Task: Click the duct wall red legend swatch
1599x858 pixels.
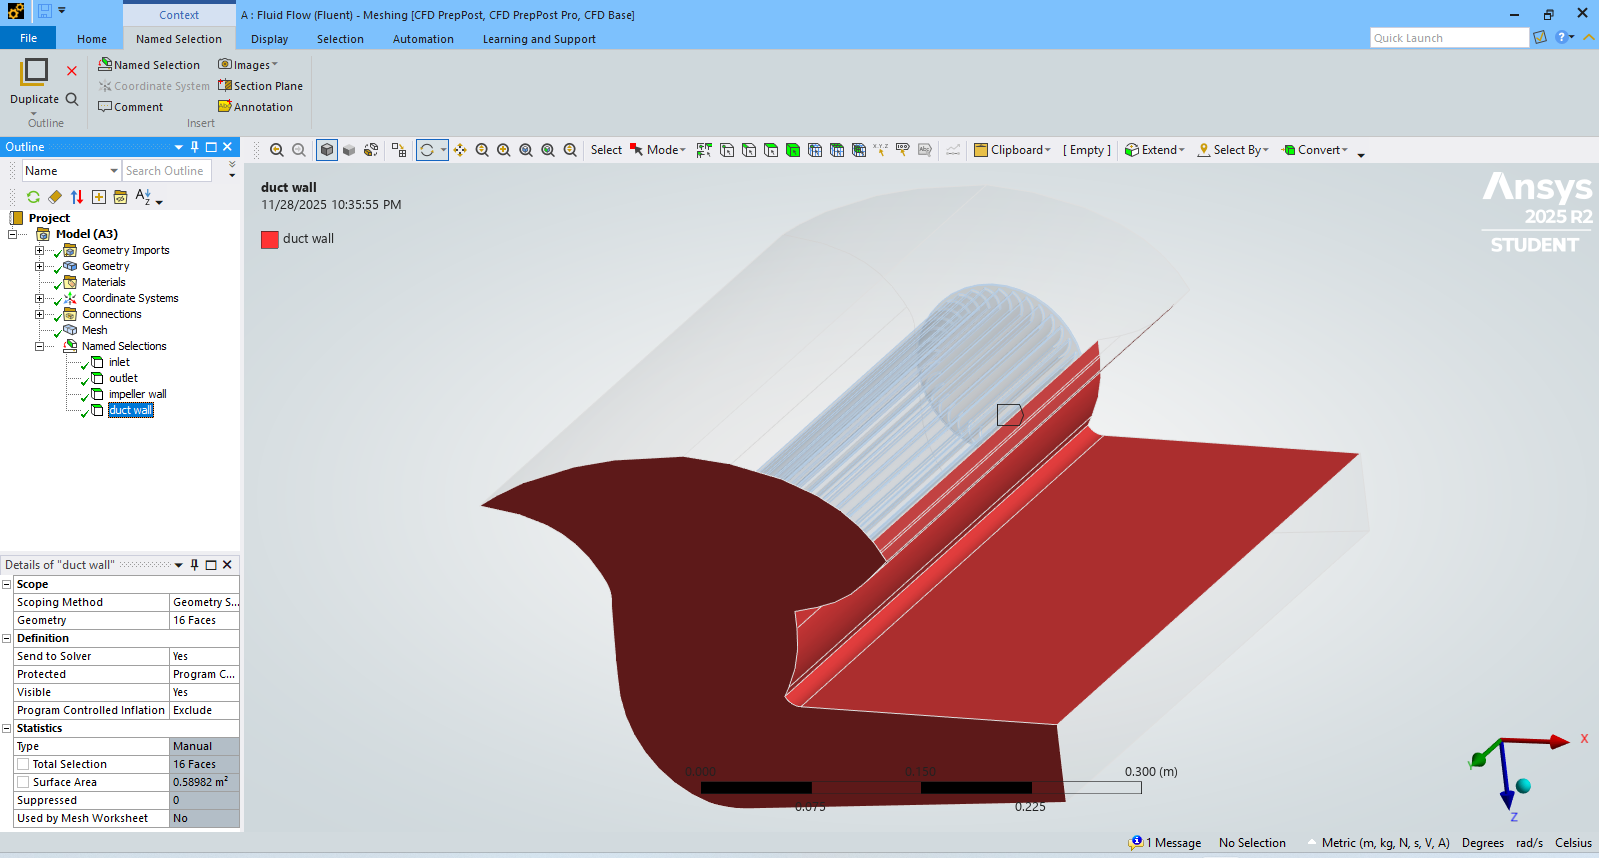Action: pos(269,239)
